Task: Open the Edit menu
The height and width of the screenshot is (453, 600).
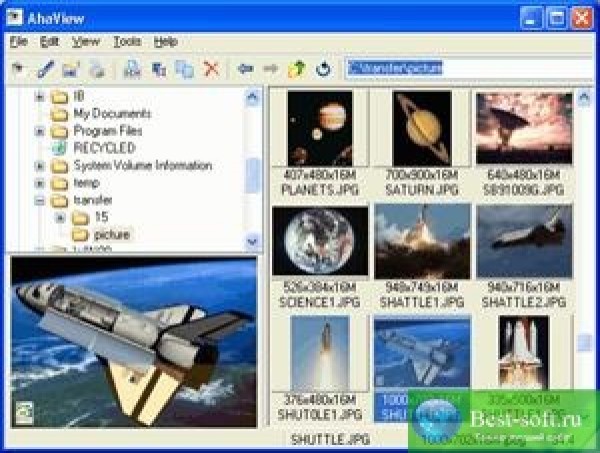Action: click(x=49, y=41)
